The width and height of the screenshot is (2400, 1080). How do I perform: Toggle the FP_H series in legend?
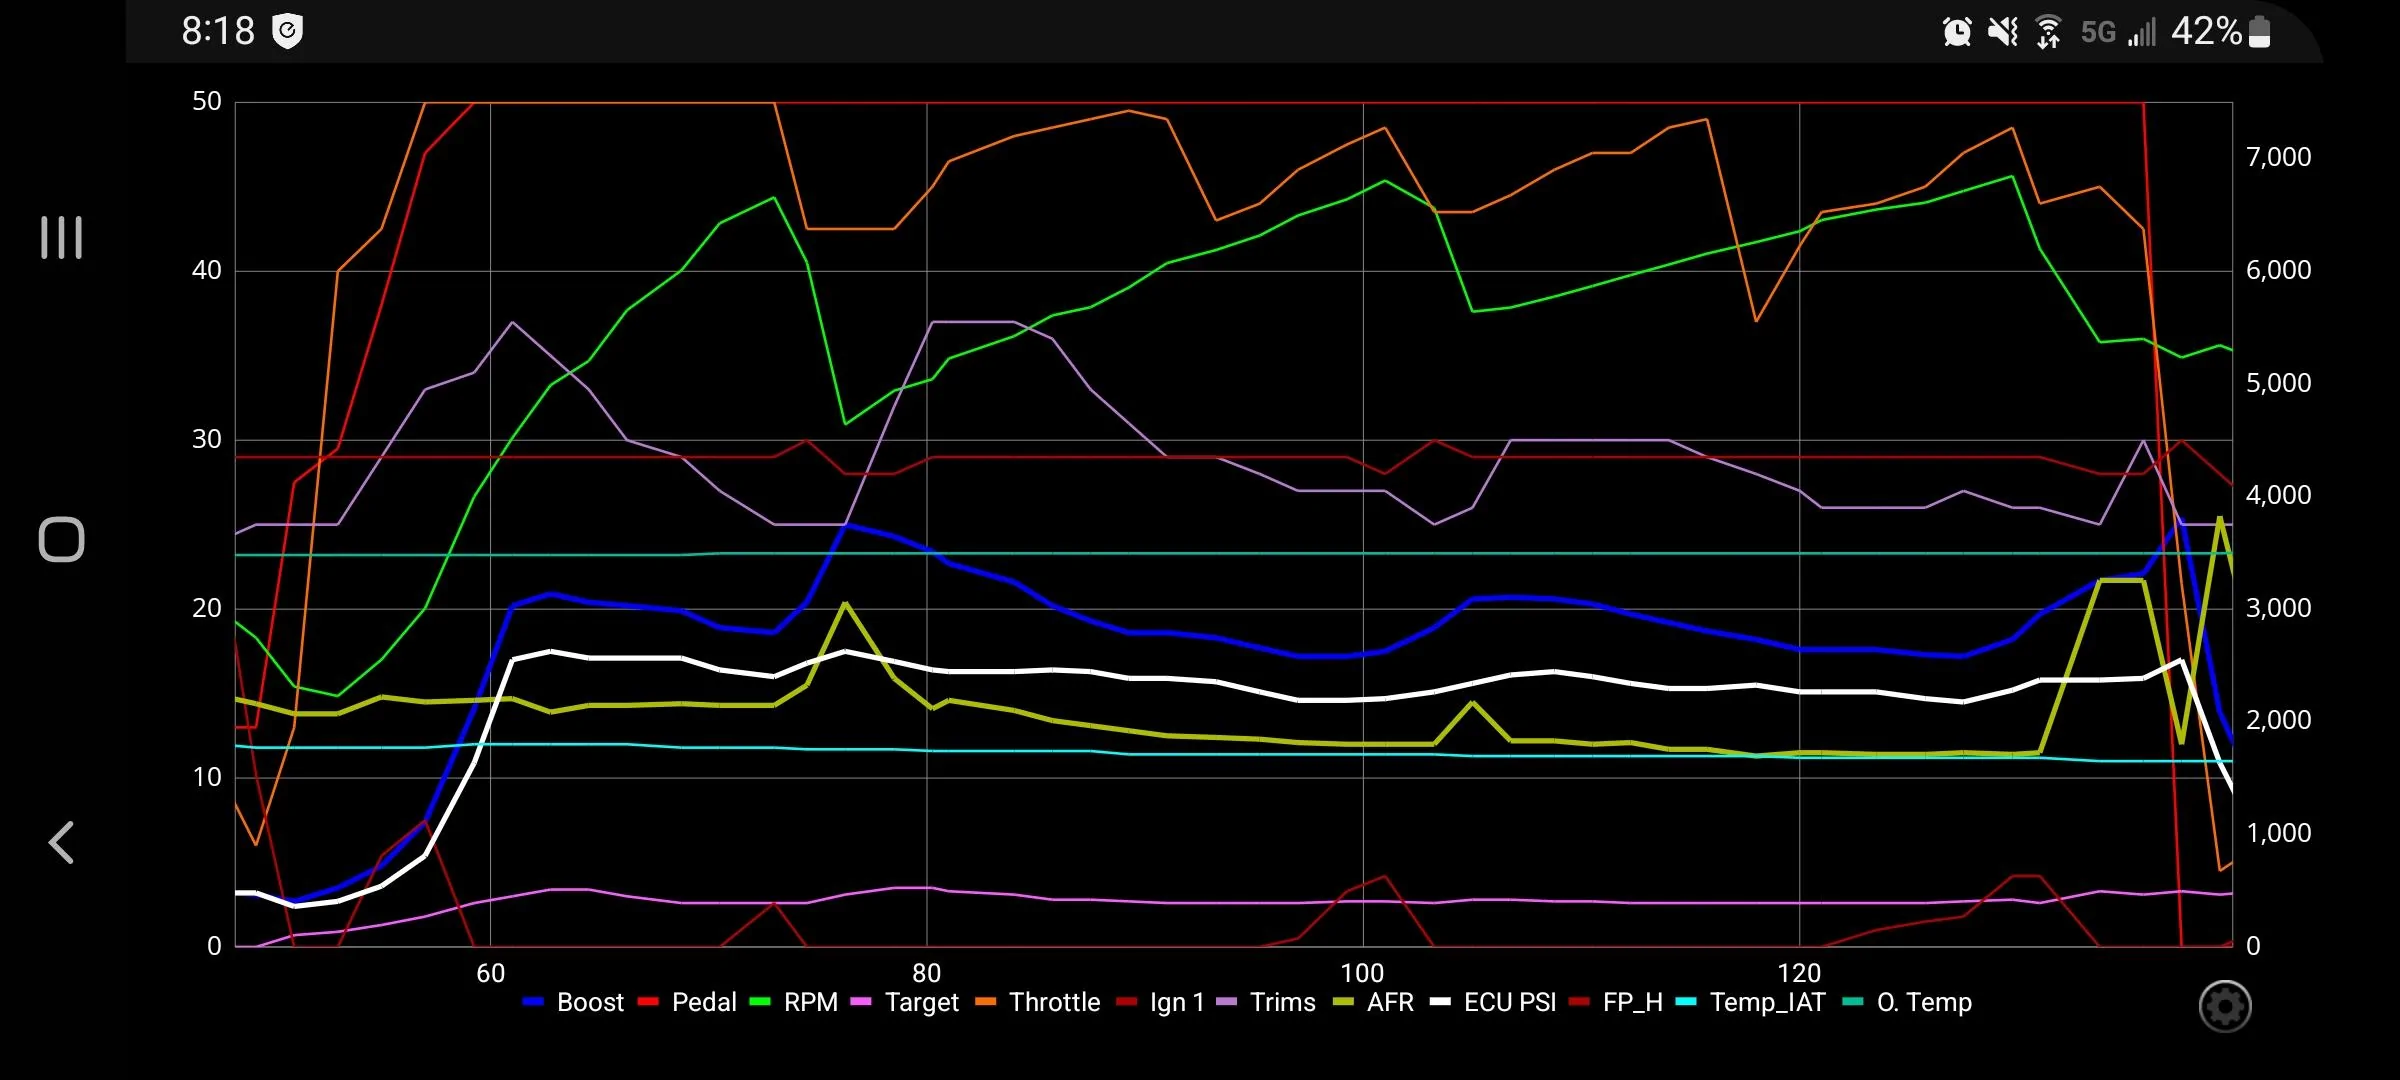[x=1616, y=1003]
